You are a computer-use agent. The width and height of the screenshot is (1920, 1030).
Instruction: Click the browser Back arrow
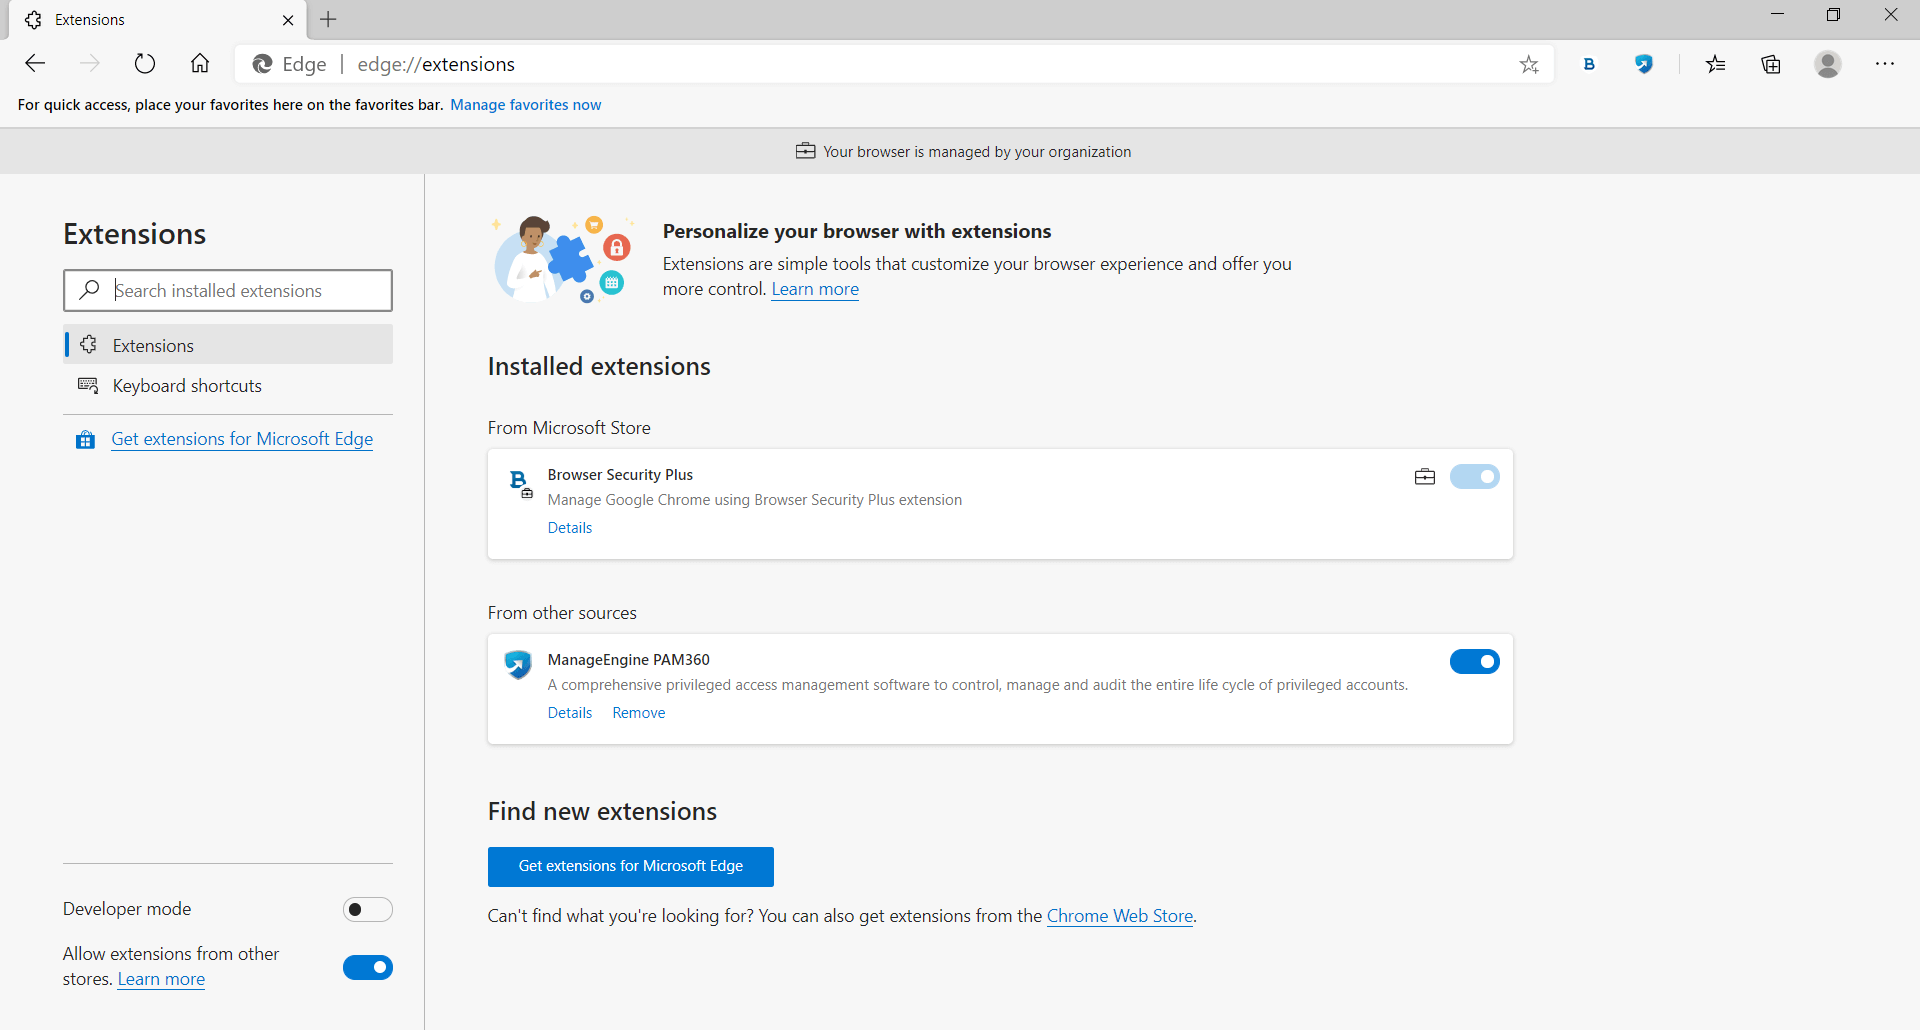[x=36, y=64]
